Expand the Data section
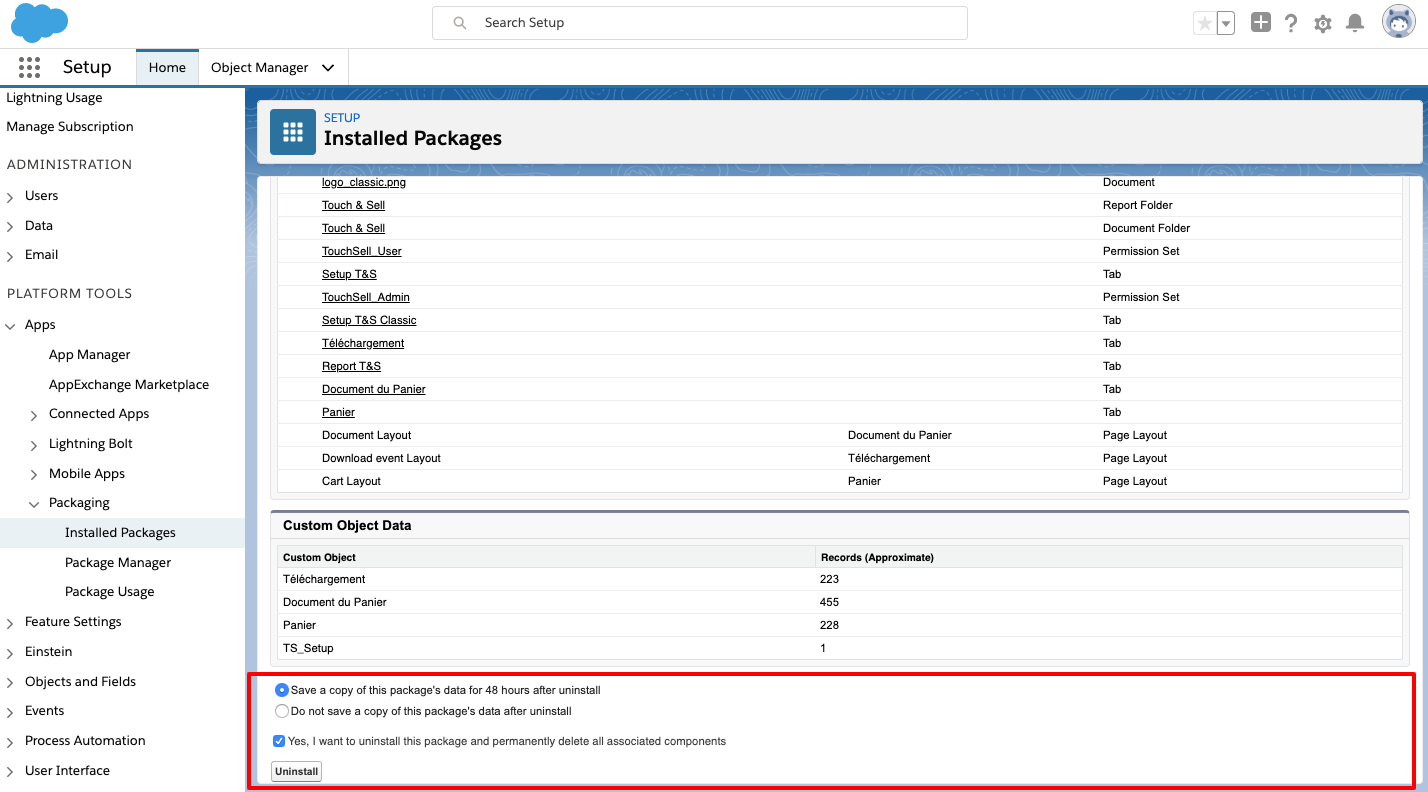1428x792 pixels. pyautogui.click(x=10, y=227)
